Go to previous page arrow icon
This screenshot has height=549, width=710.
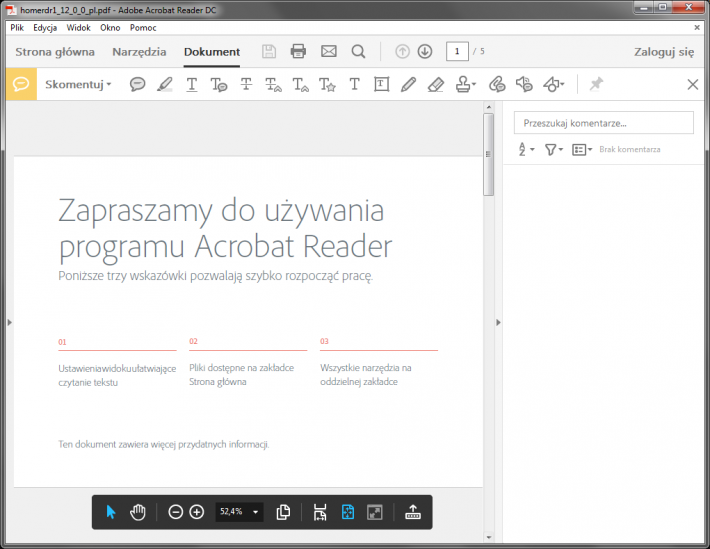(x=402, y=51)
